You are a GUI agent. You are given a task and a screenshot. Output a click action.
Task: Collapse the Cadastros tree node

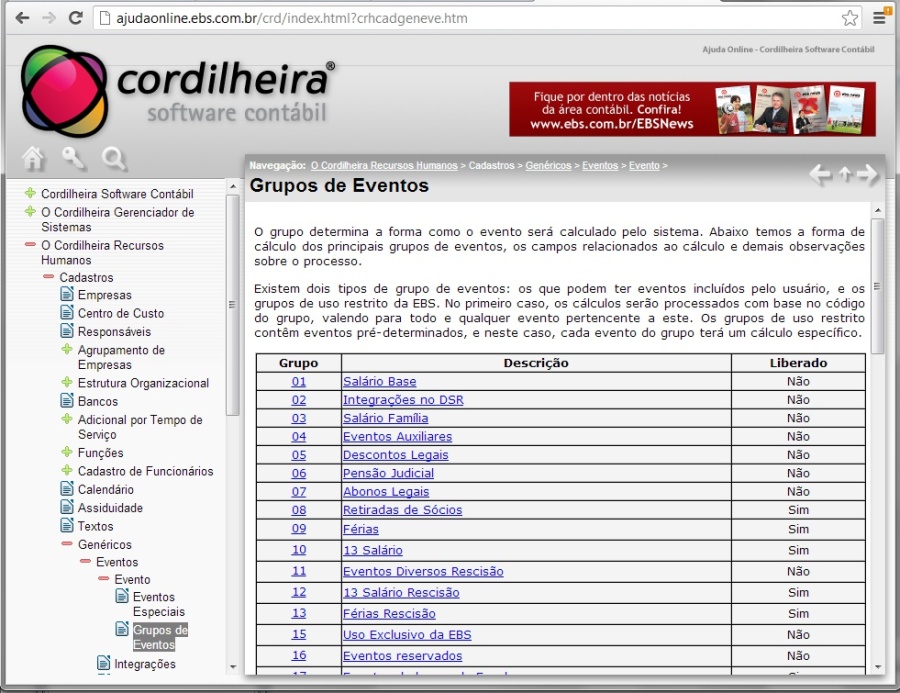click(x=49, y=277)
